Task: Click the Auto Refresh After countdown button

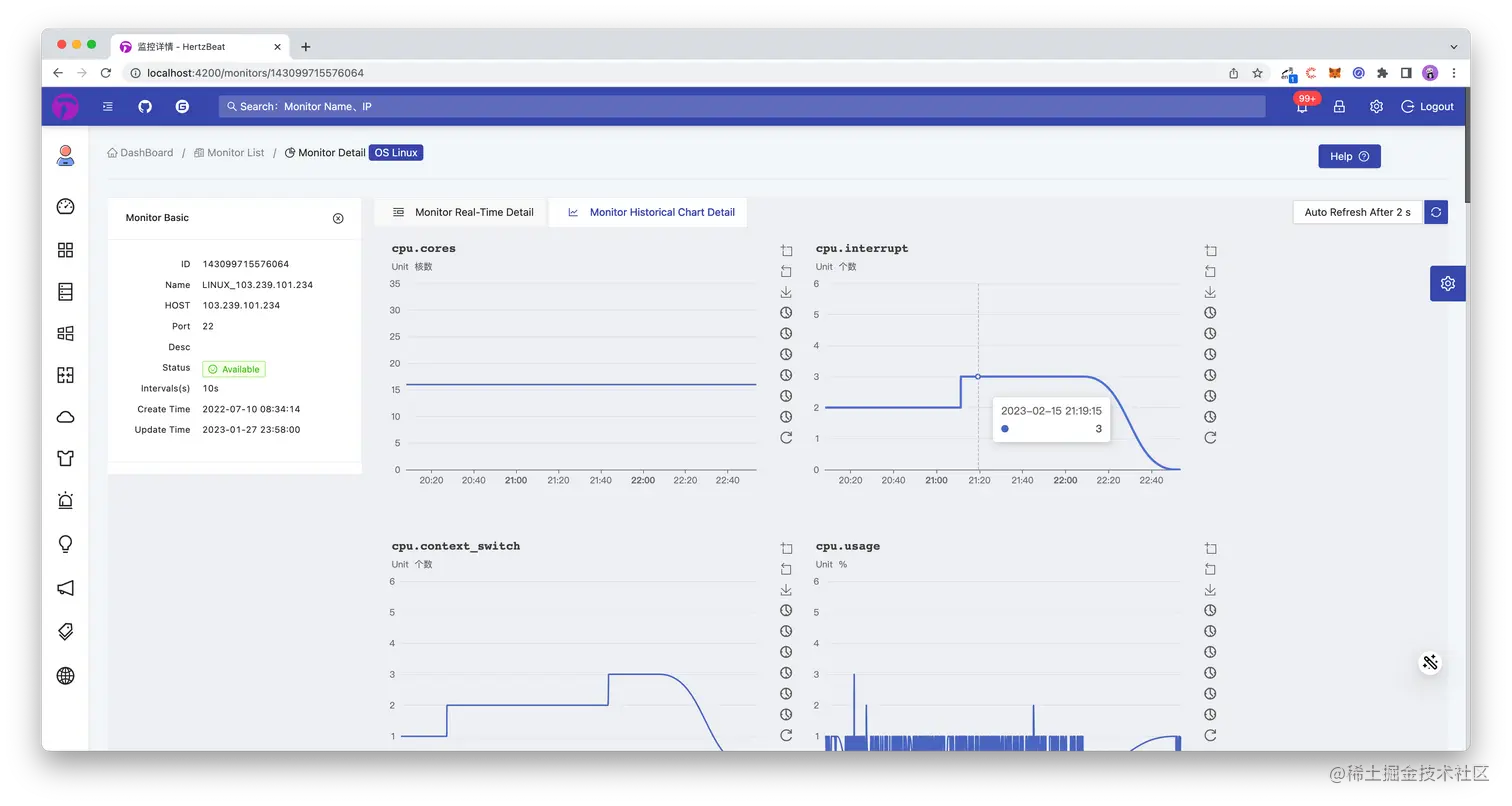Action: click(x=1358, y=212)
